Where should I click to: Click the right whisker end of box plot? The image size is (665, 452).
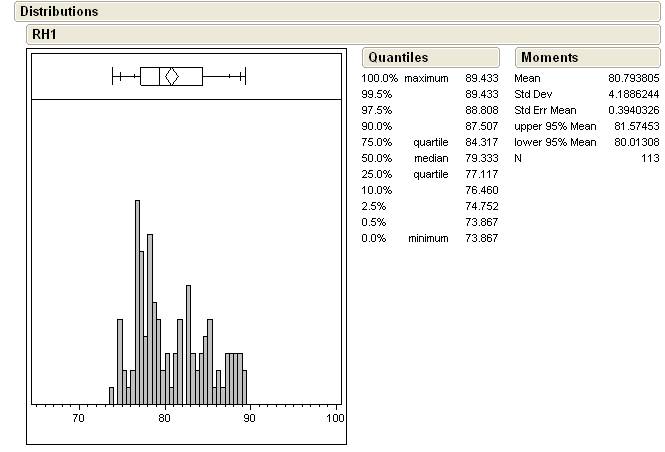pos(244,76)
